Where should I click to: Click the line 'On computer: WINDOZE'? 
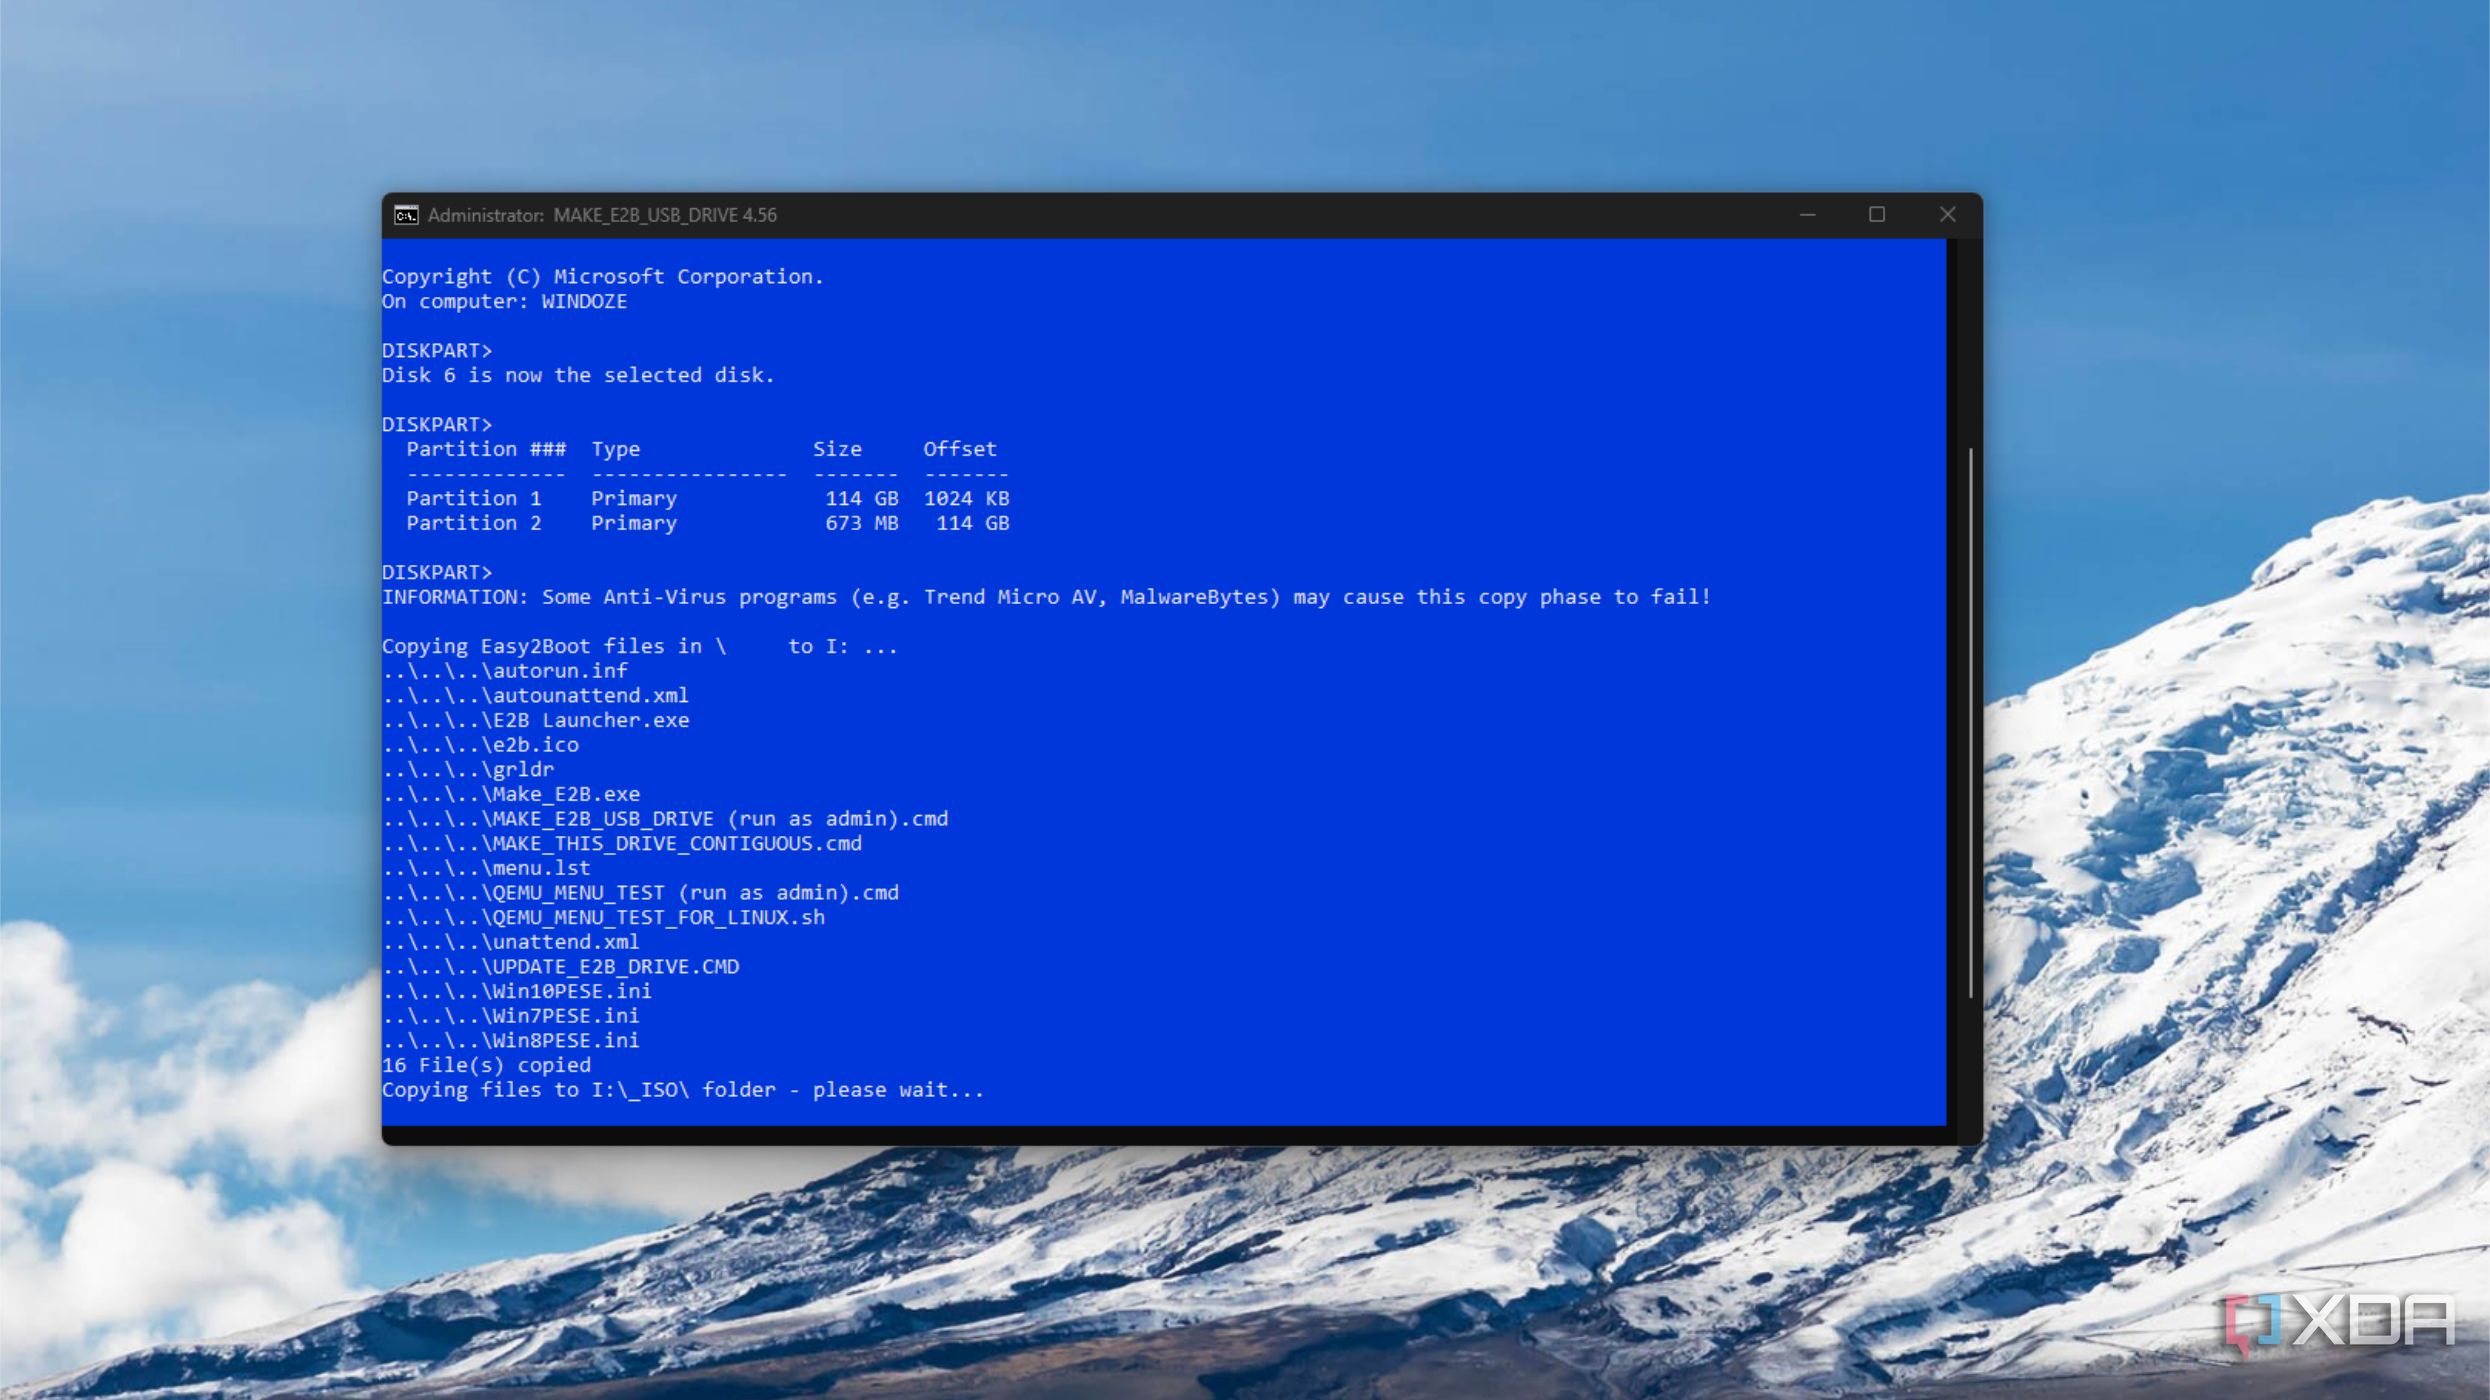coord(504,301)
